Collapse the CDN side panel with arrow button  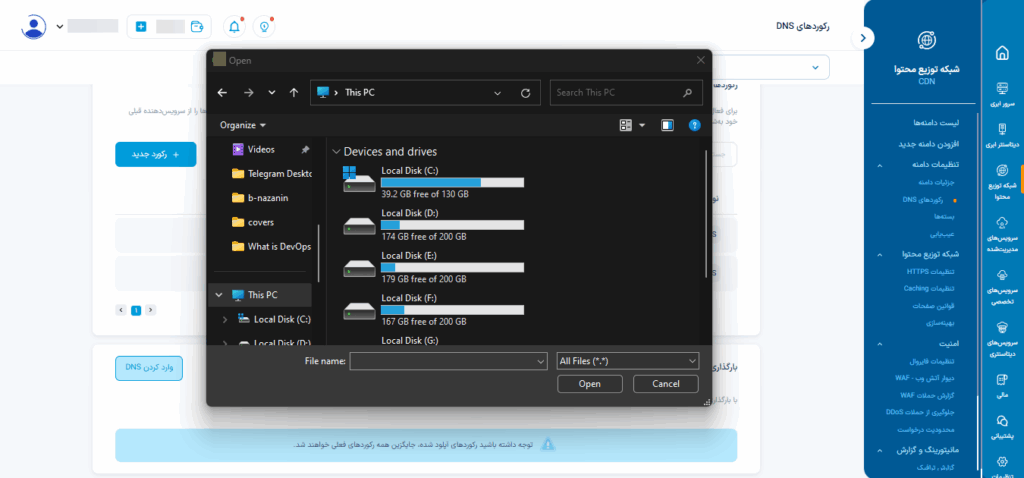(863, 39)
